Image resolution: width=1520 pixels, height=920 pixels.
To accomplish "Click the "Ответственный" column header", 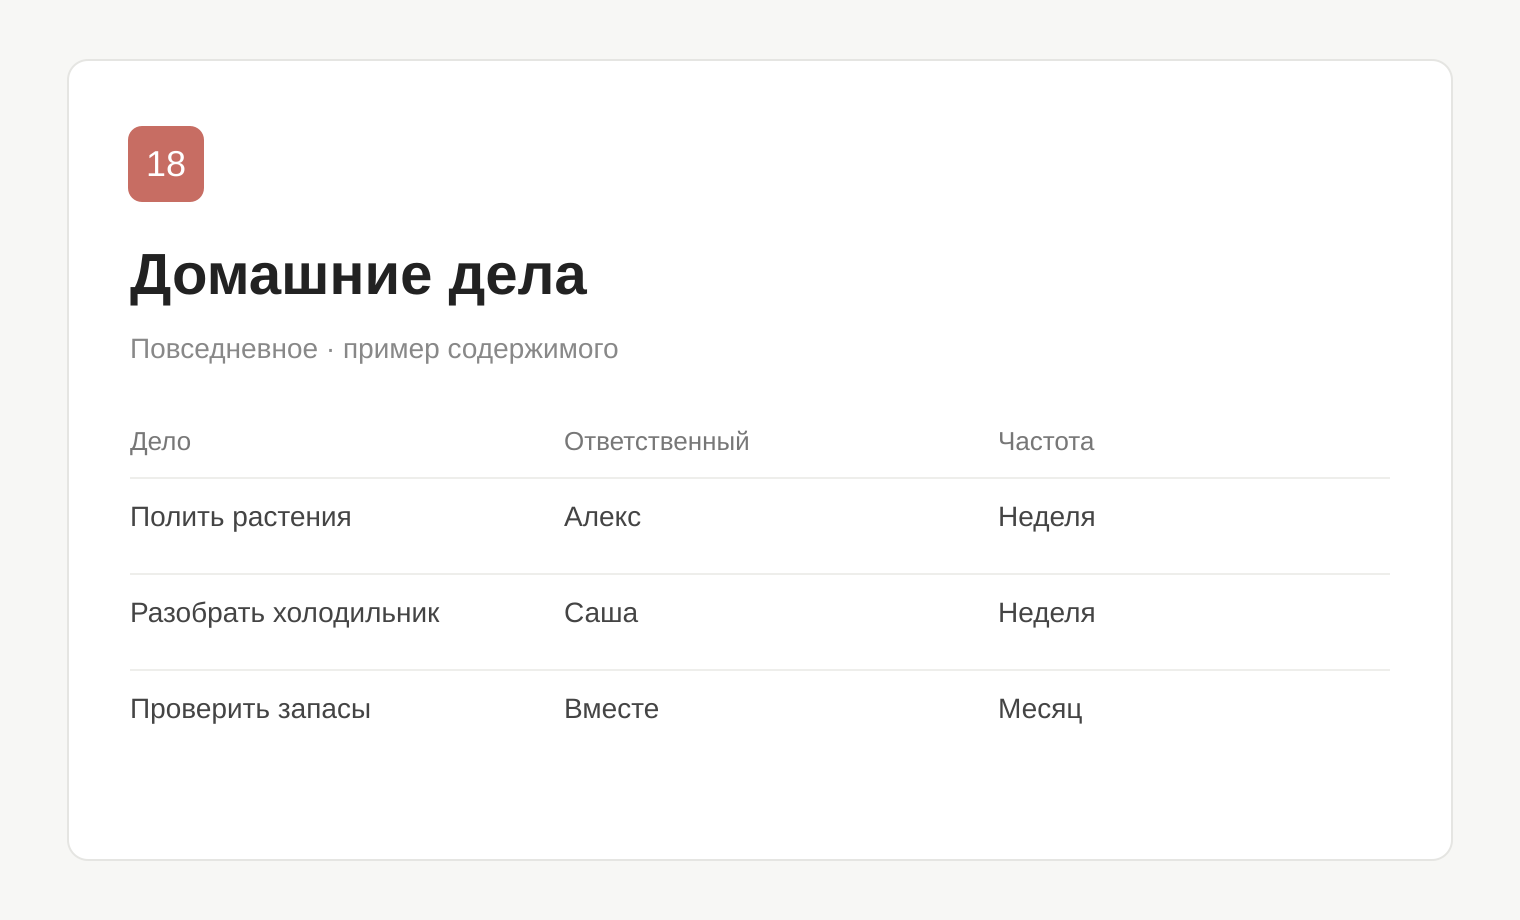I will click(656, 441).
